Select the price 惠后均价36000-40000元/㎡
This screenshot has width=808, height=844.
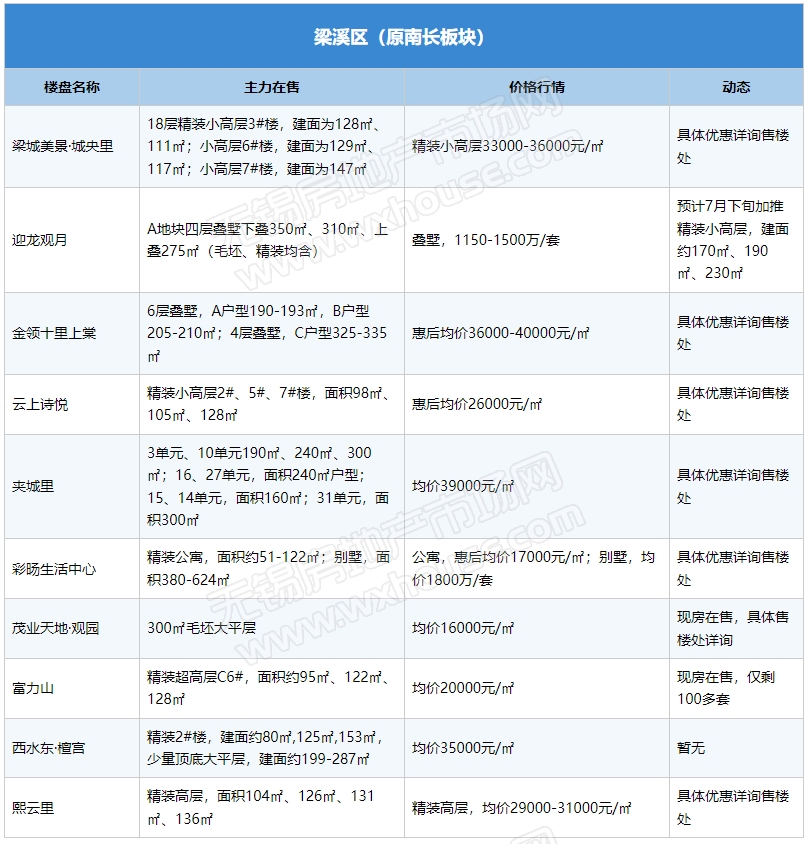[x=500, y=333]
